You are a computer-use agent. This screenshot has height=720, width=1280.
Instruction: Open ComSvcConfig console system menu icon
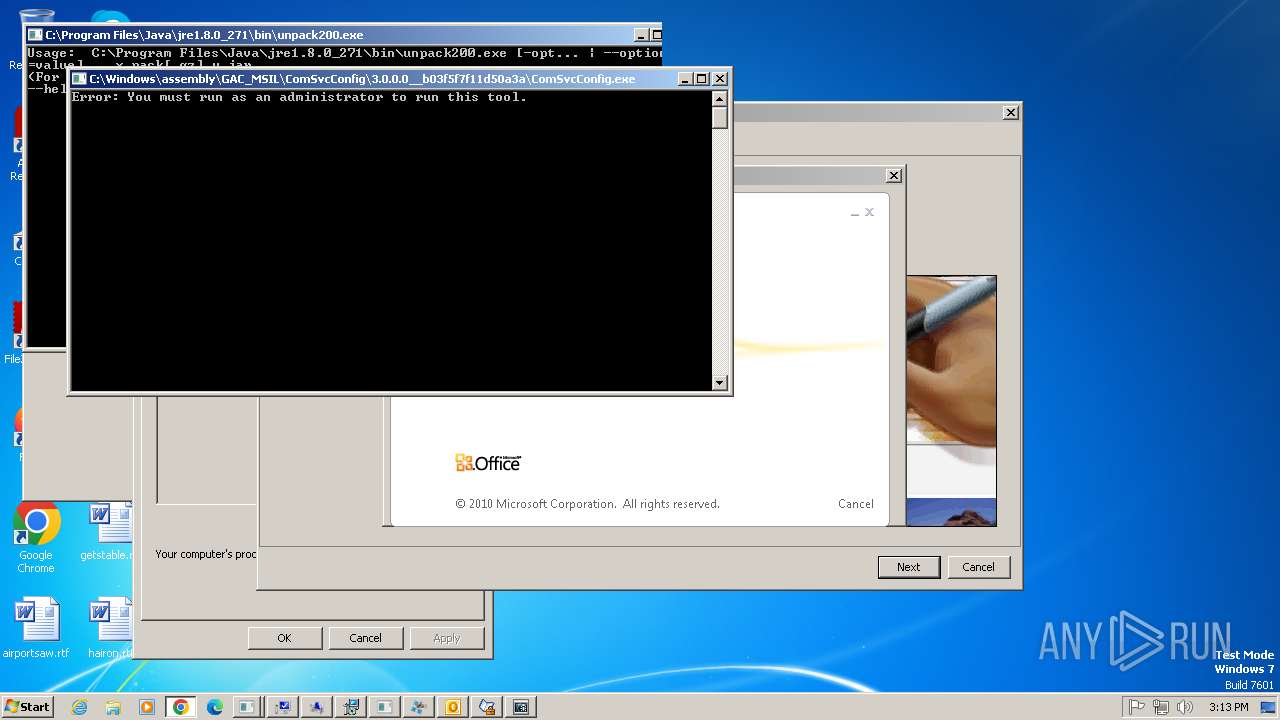pyautogui.click(x=79, y=79)
